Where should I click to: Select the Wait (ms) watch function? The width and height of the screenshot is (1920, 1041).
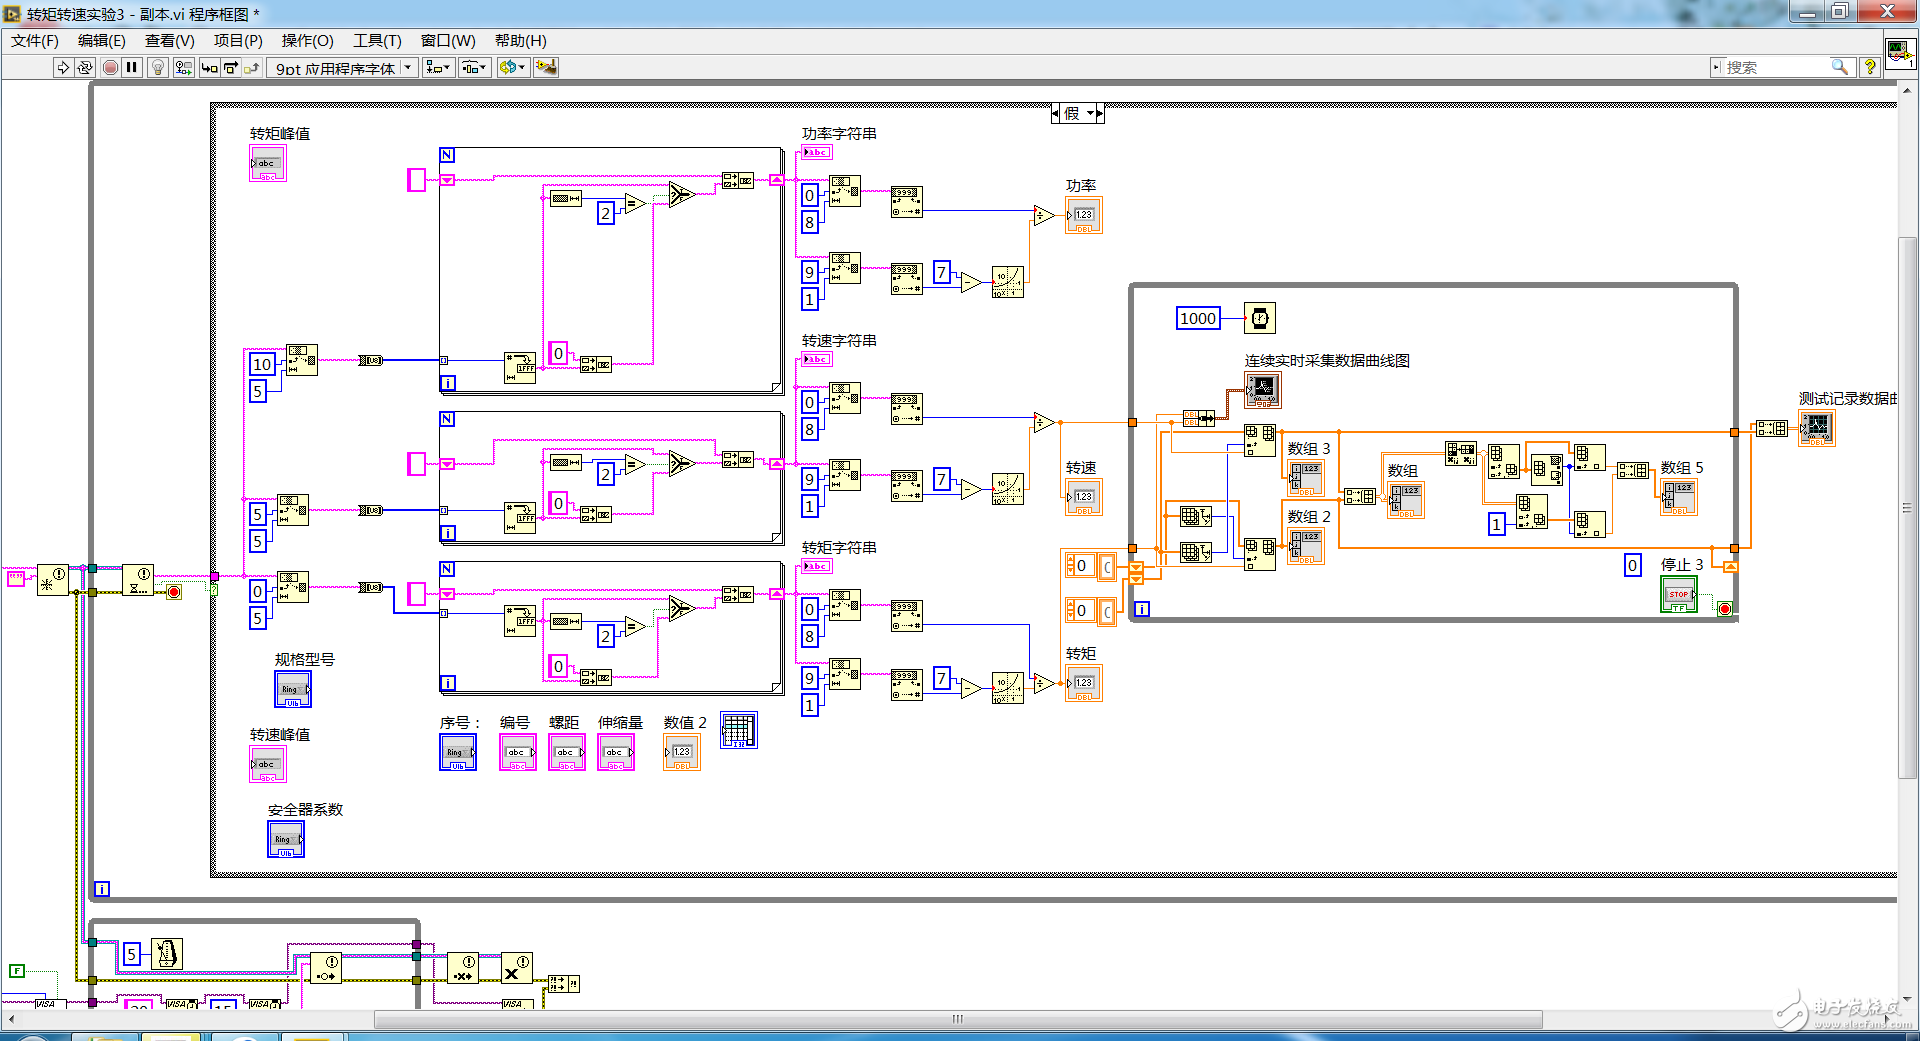click(1260, 318)
